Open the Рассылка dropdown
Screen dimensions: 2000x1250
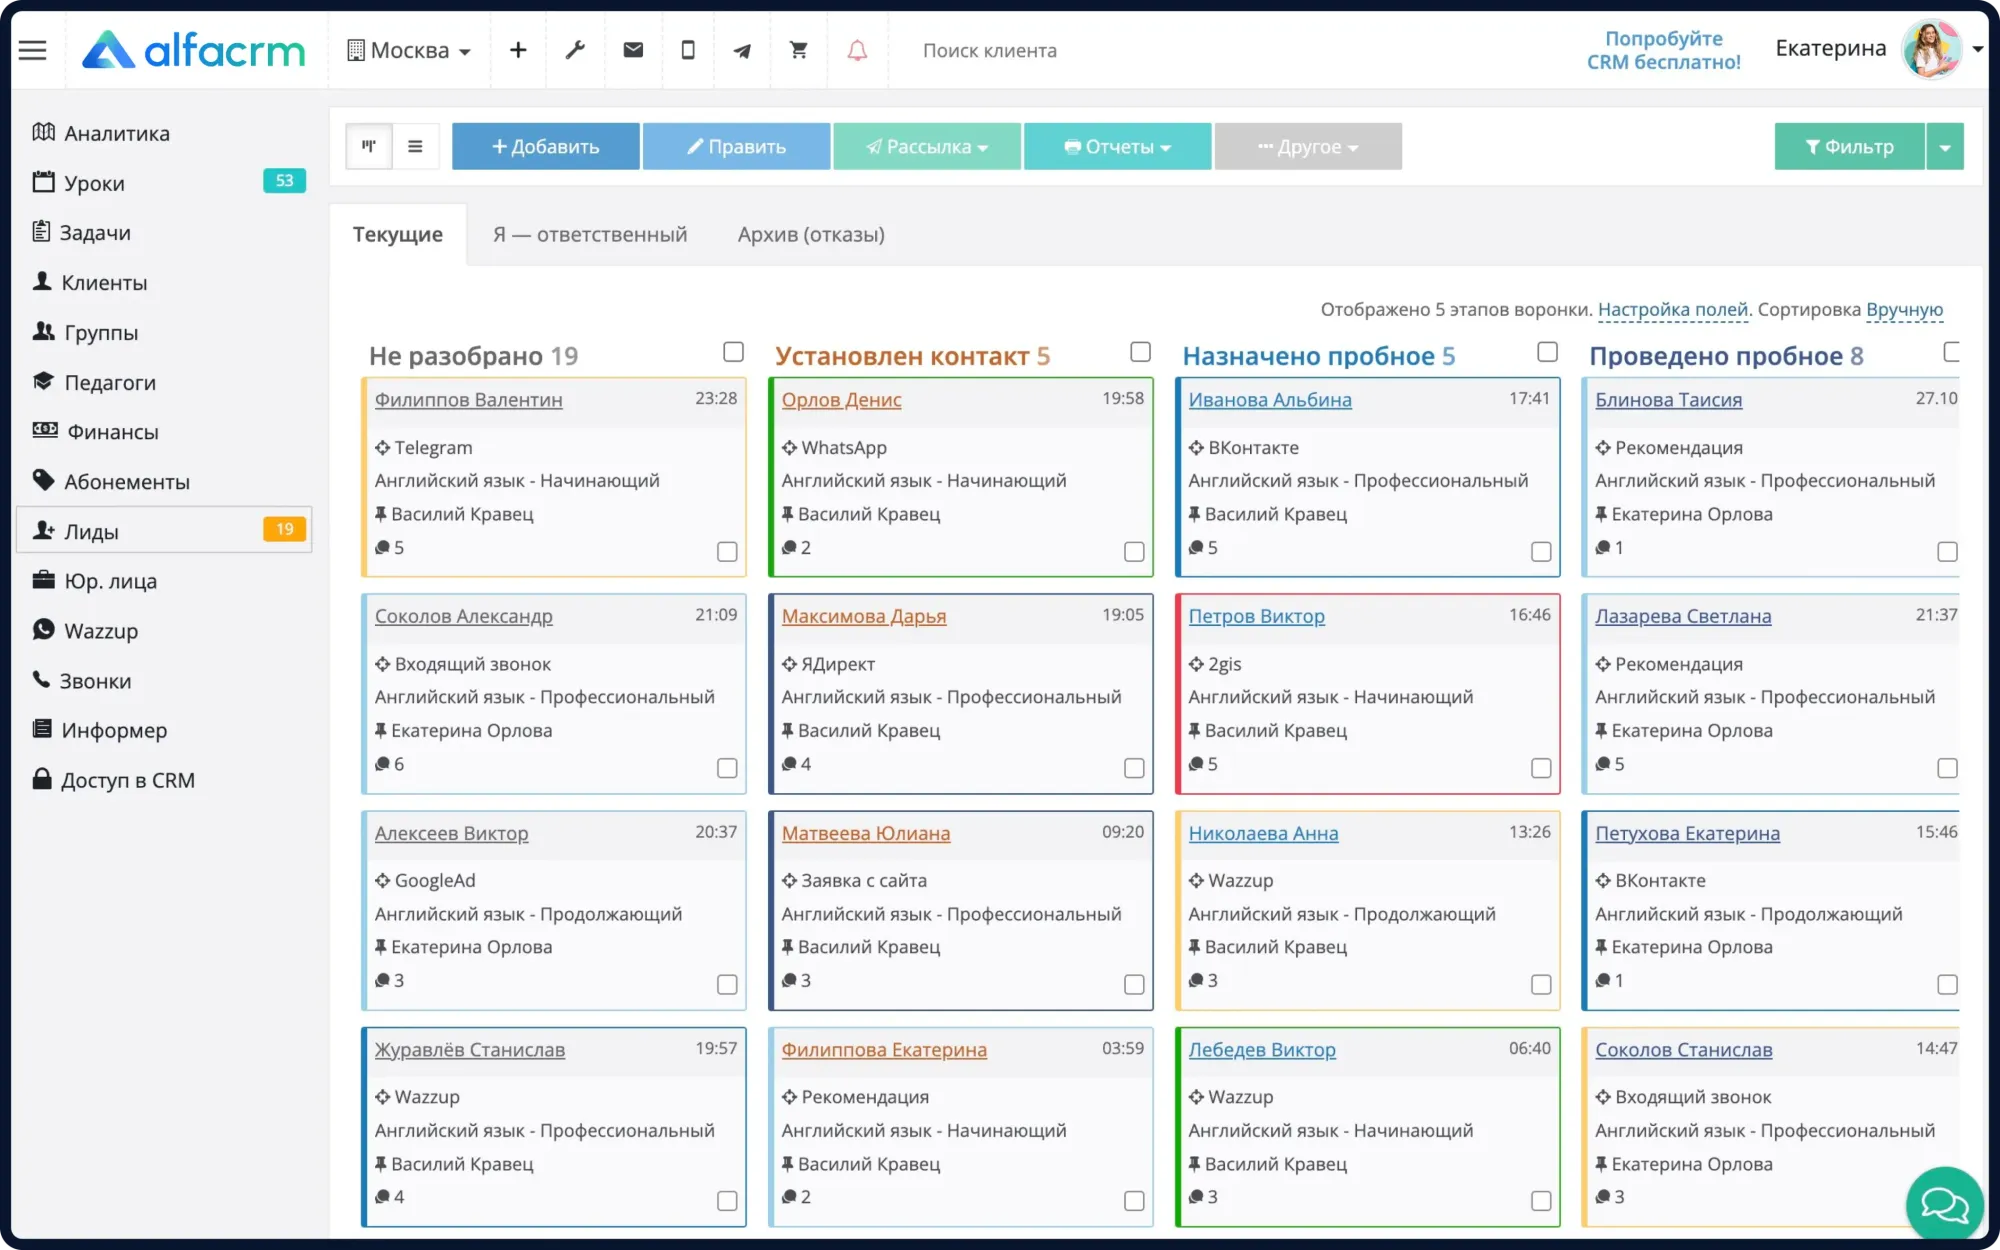click(926, 146)
